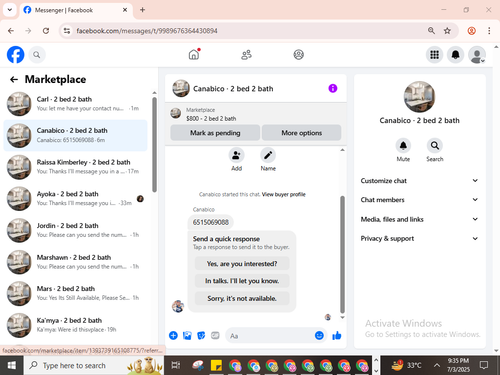Open the Raissa Kimberley chat

tap(75, 167)
